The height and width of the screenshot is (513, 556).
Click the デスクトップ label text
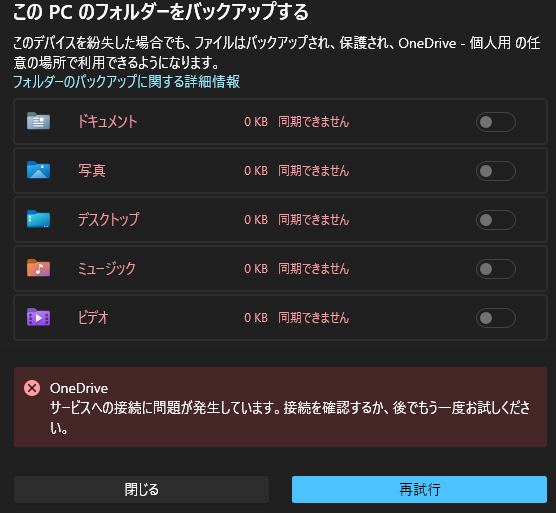pos(109,219)
